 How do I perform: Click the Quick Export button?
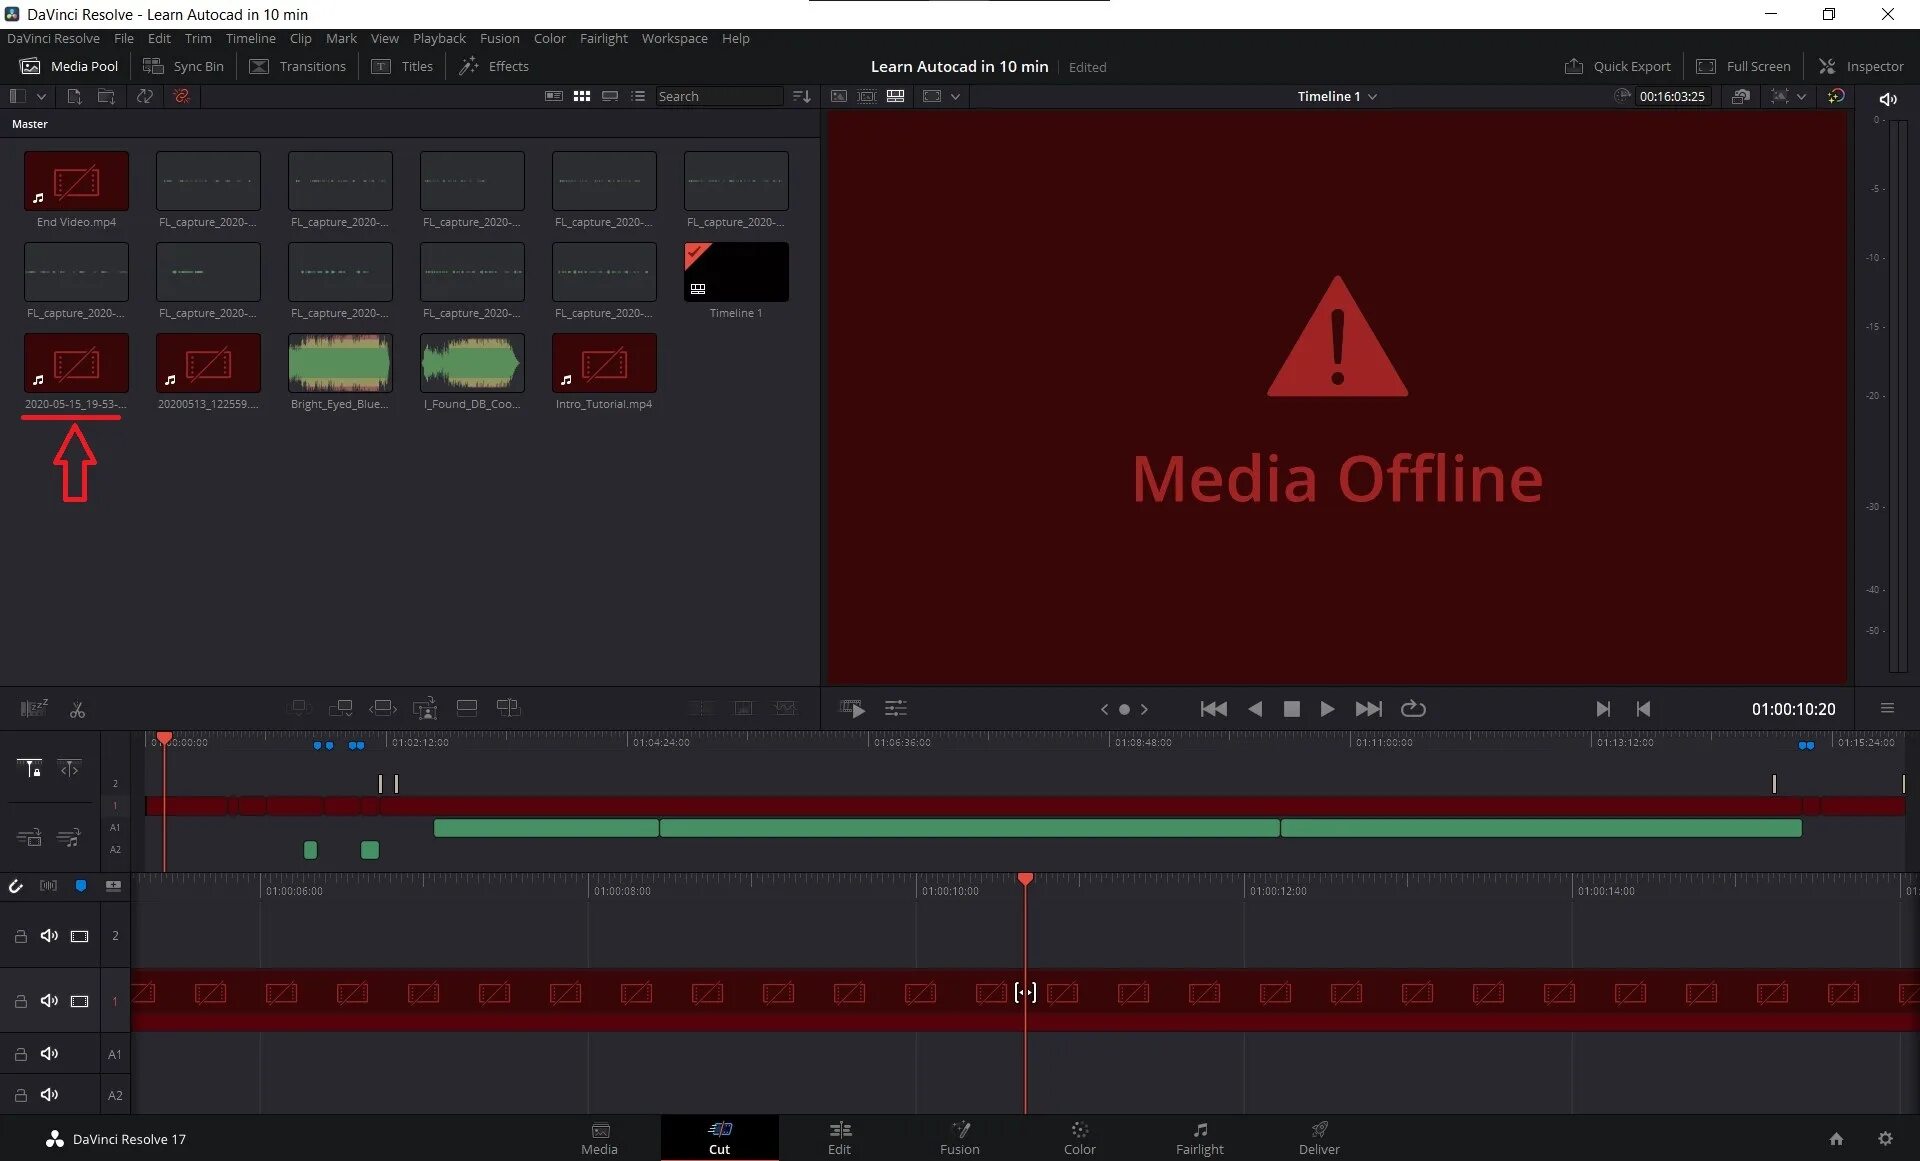tap(1618, 66)
